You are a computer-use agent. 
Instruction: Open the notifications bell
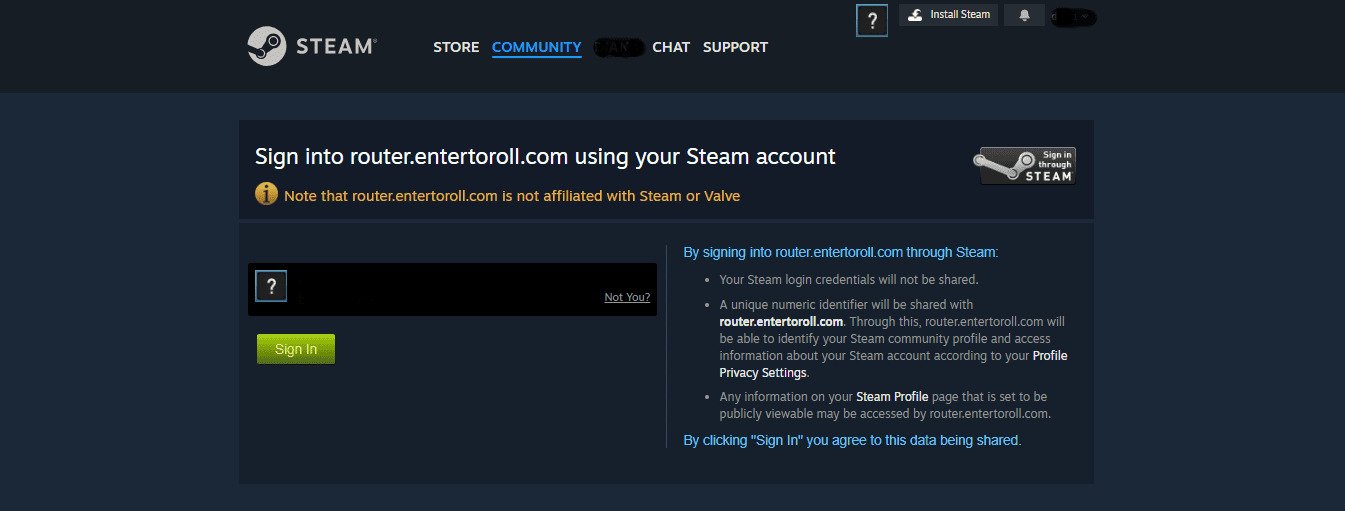1024,15
